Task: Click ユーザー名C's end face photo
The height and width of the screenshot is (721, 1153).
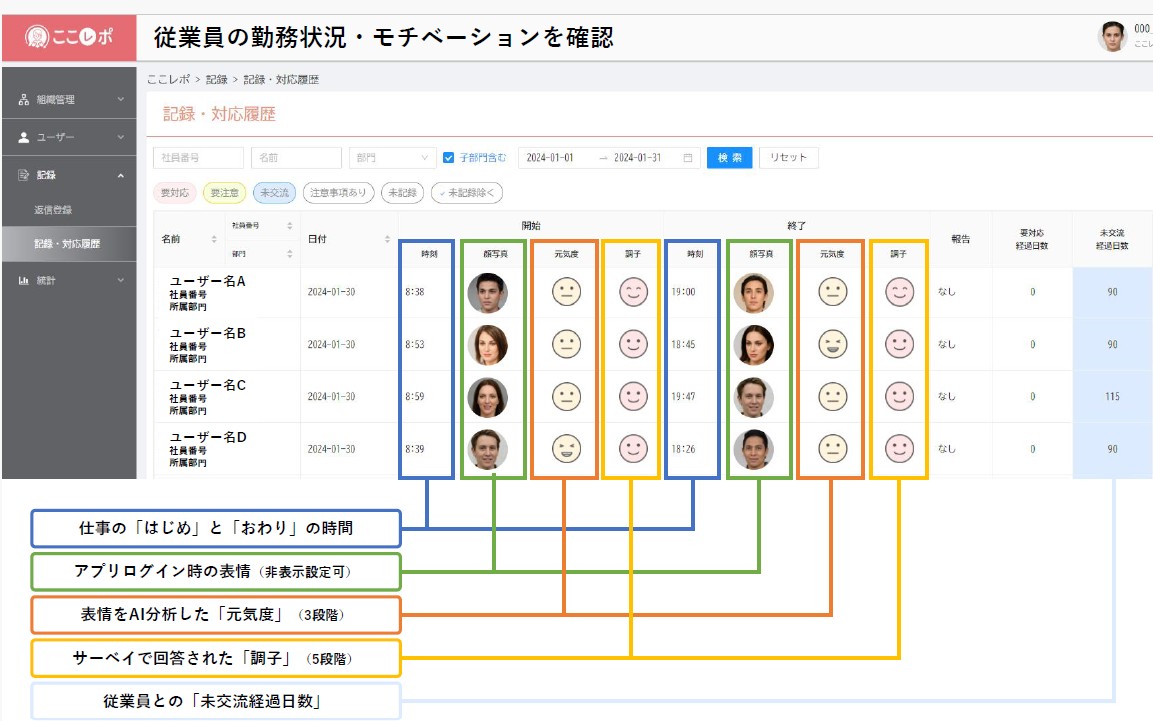Action: click(753, 397)
